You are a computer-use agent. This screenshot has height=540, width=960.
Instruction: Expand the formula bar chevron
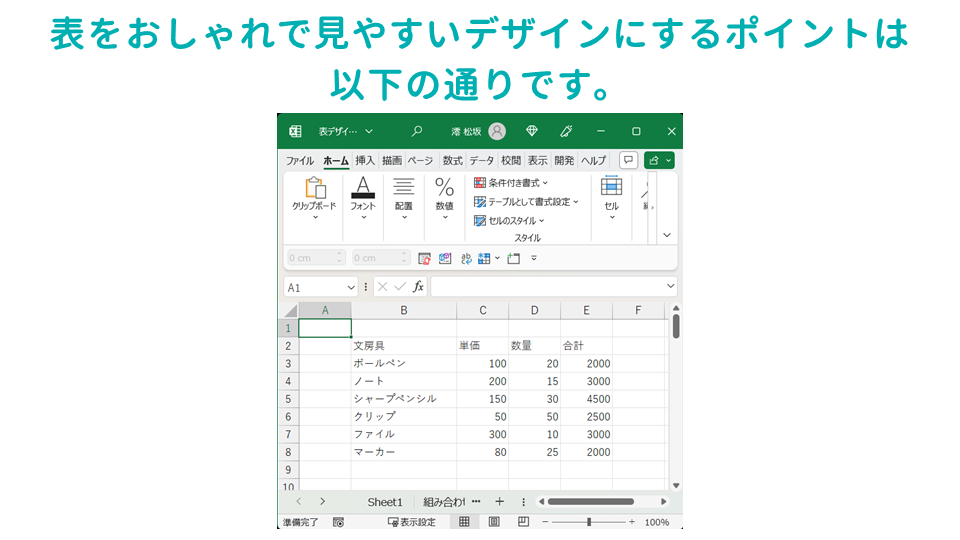[x=670, y=286]
